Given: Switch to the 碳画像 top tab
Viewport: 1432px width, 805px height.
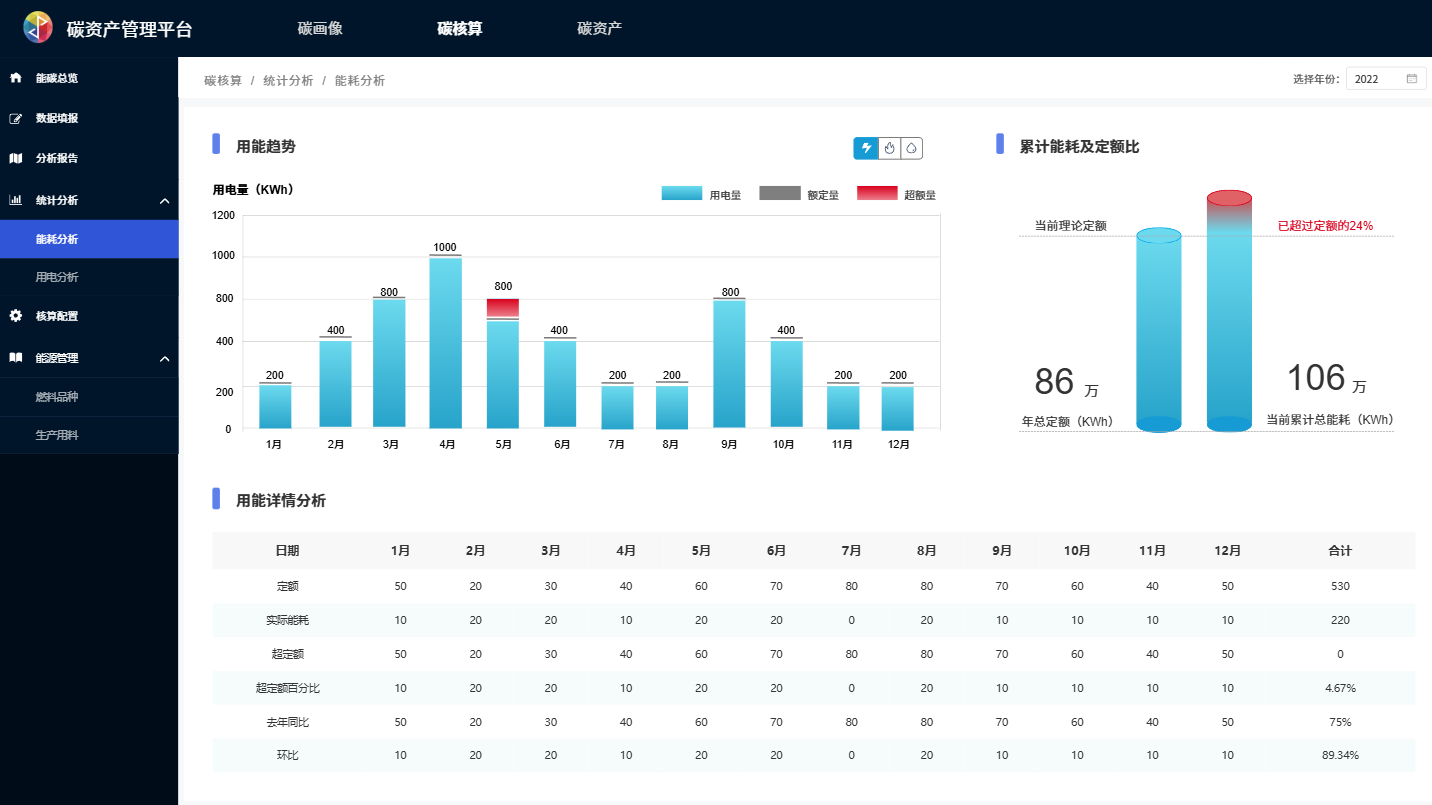Looking at the screenshot, I should (x=320, y=28).
